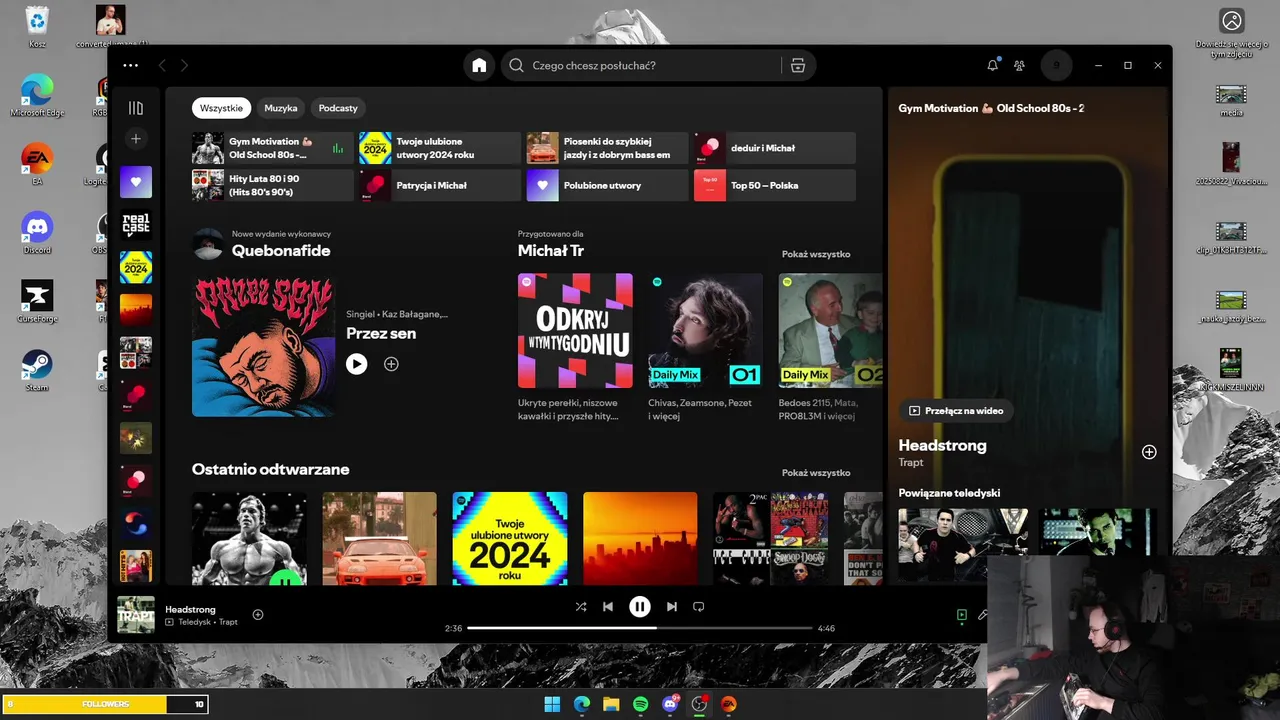Create new playlist with plus button
Viewport: 1280px width, 720px height.
(136, 138)
